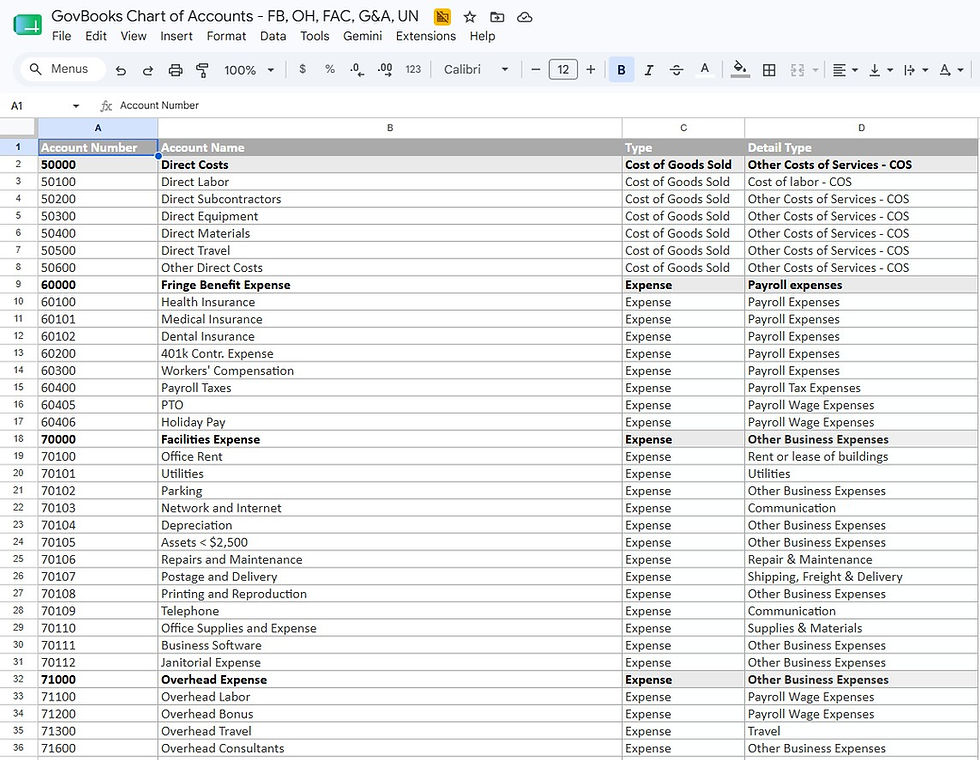Image resolution: width=980 pixels, height=760 pixels.
Task: Click the Print icon
Action: [x=176, y=70]
